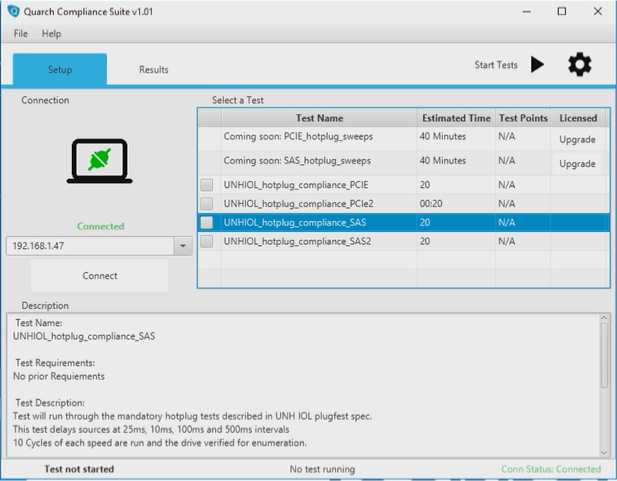Screen dimensions: 617x481
Task: Minimize the Quarch Compliance Suite window
Action: (526, 11)
